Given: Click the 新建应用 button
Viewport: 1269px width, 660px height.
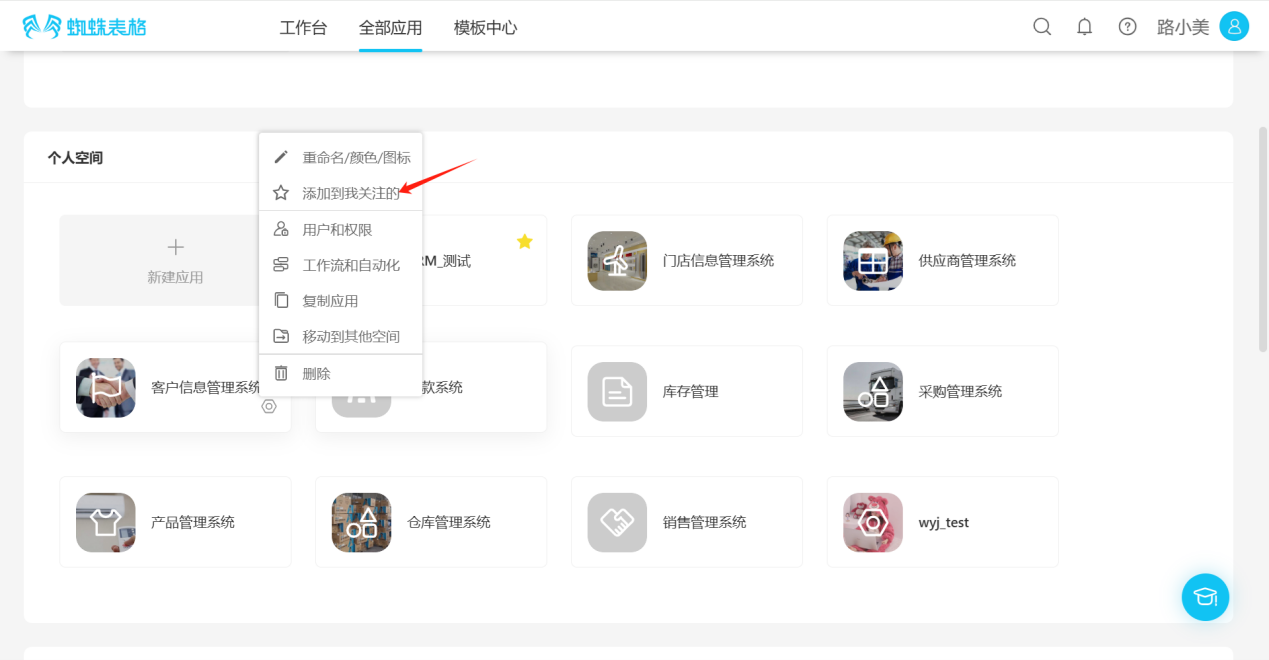Looking at the screenshot, I should 175,260.
